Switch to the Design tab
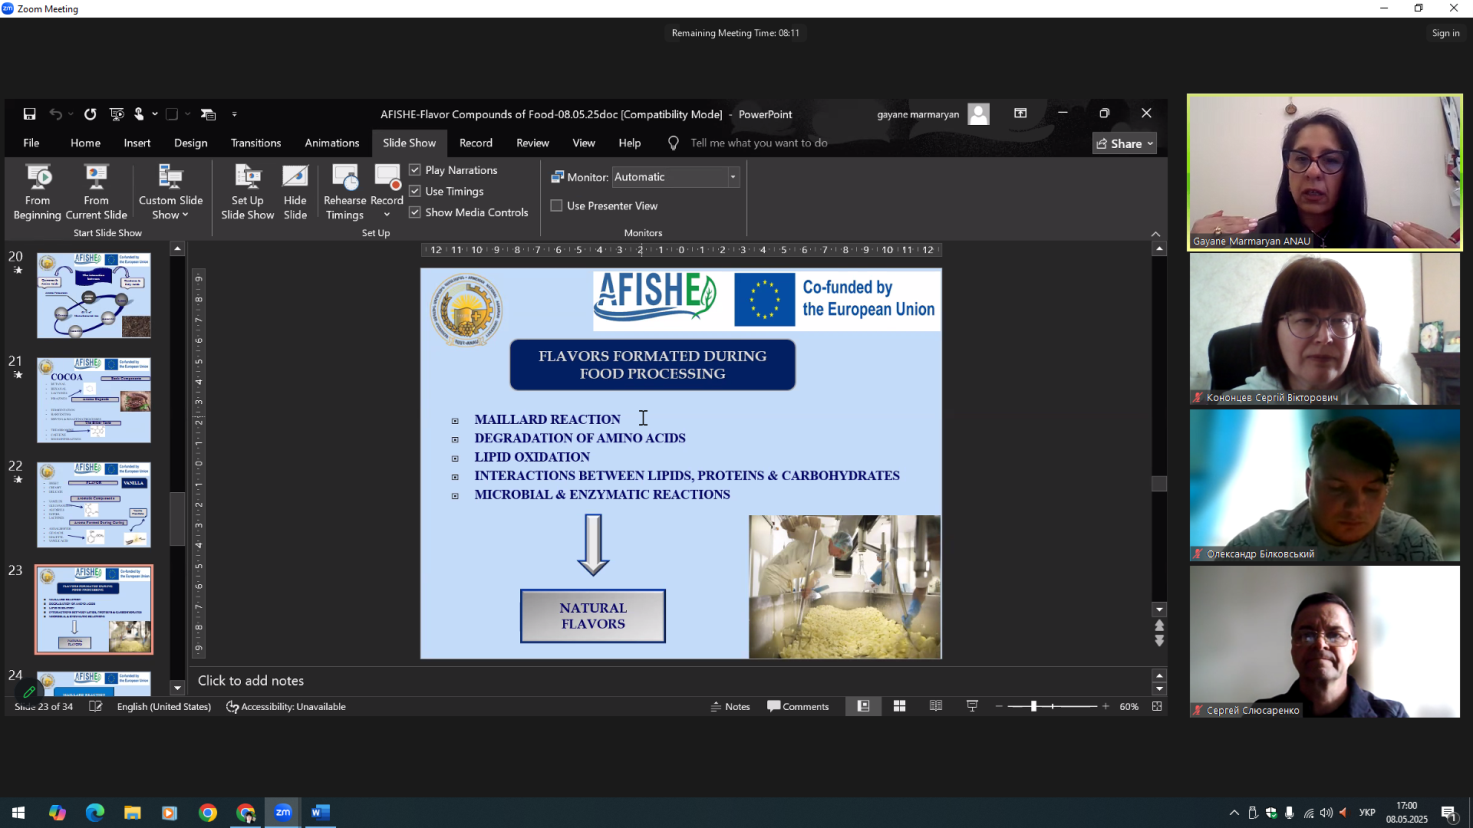The height and width of the screenshot is (828, 1473). 191,143
